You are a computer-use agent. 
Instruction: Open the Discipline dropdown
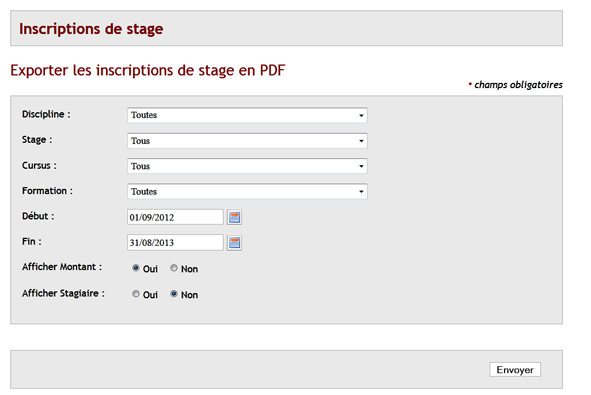247,115
